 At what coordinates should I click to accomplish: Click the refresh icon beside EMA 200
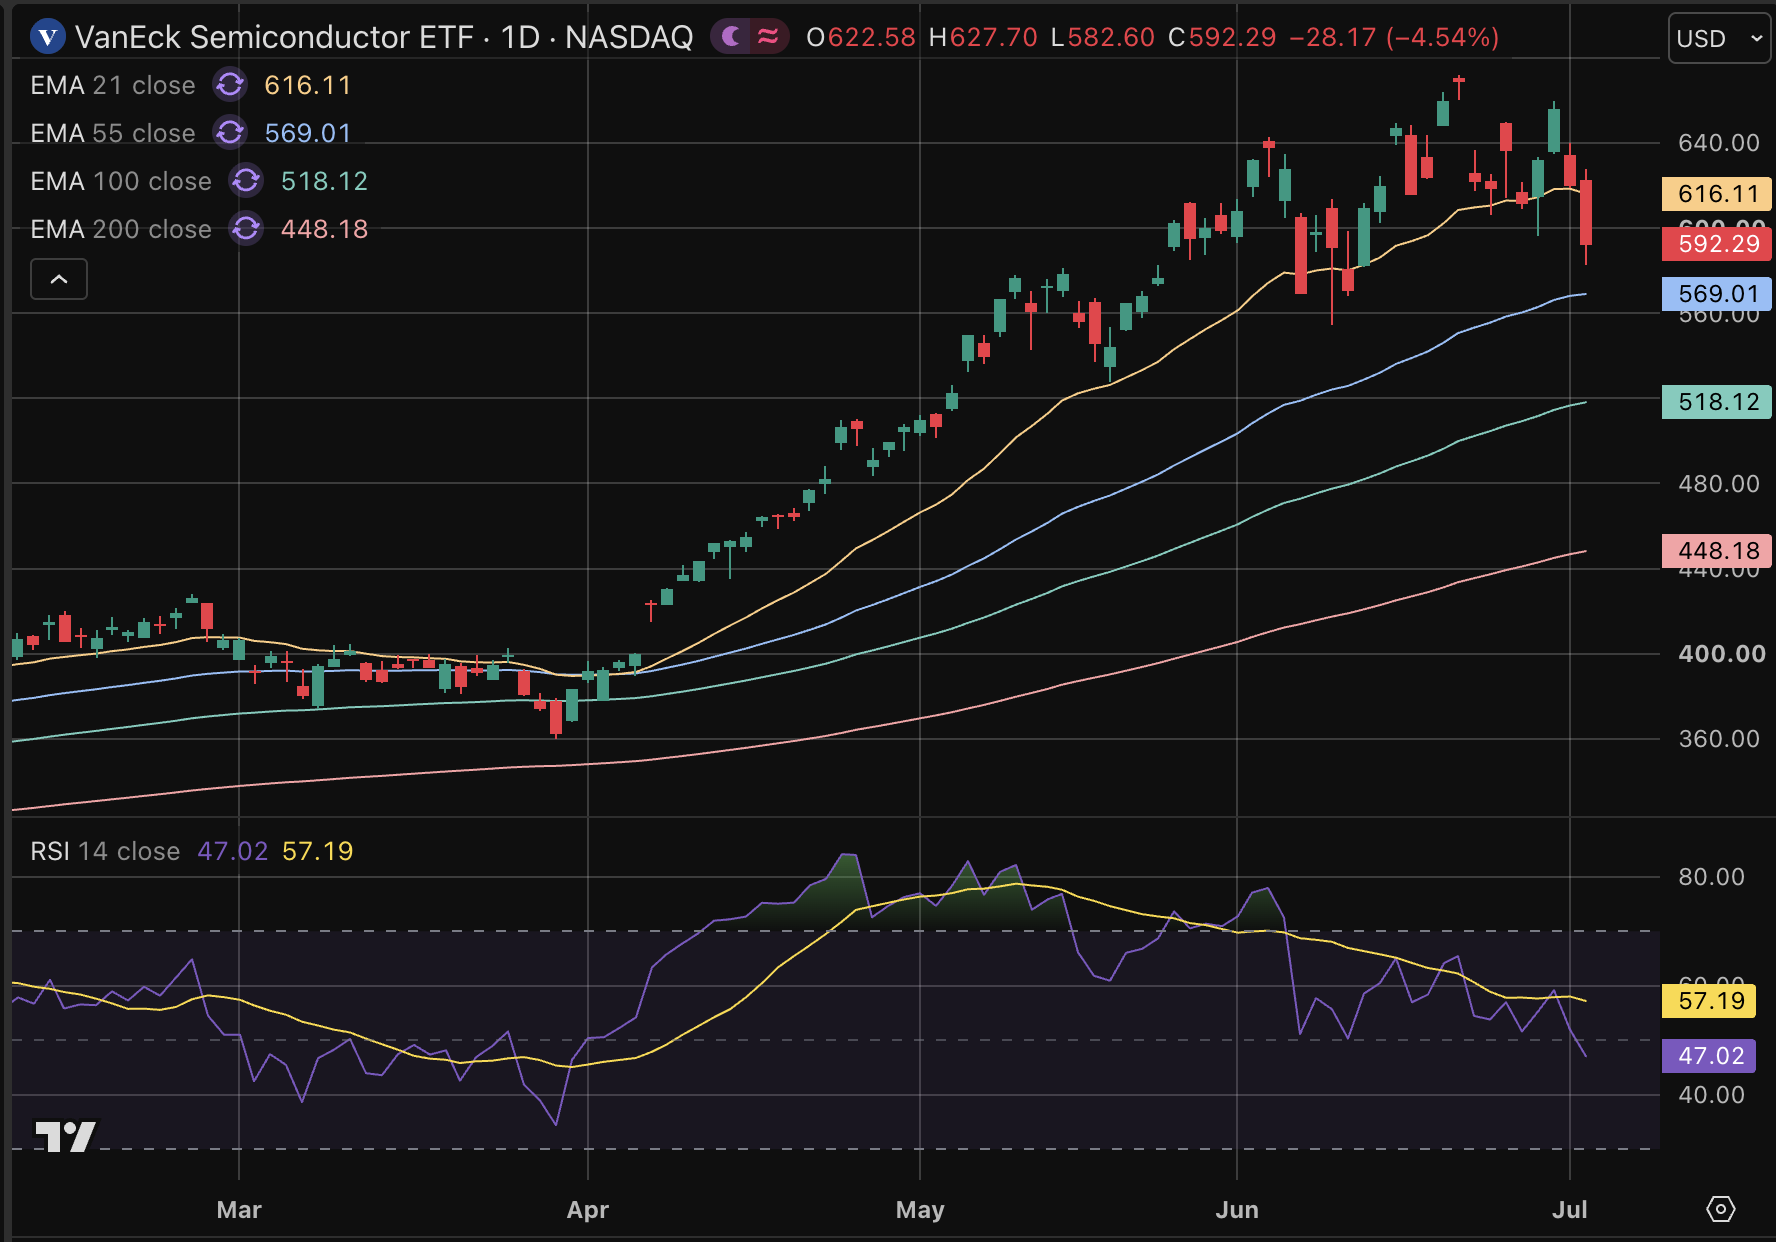click(x=246, y=229)
